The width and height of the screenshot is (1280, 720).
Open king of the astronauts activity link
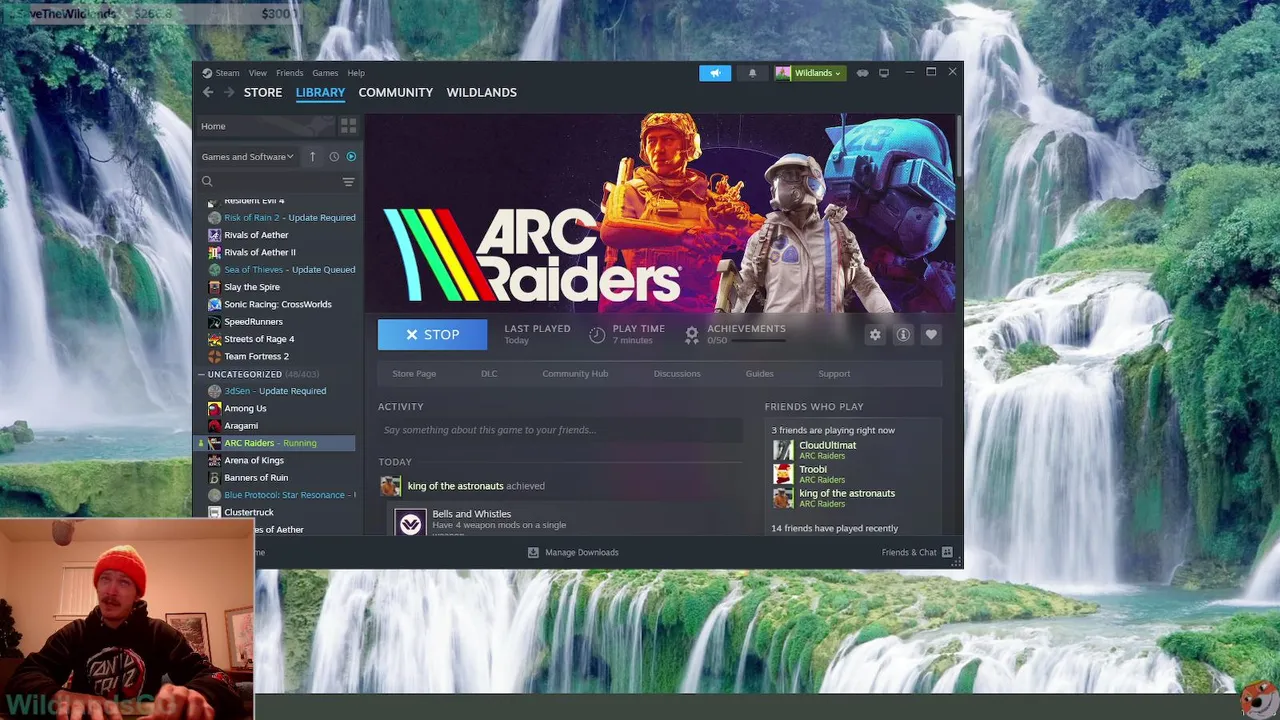pos(455,486)
